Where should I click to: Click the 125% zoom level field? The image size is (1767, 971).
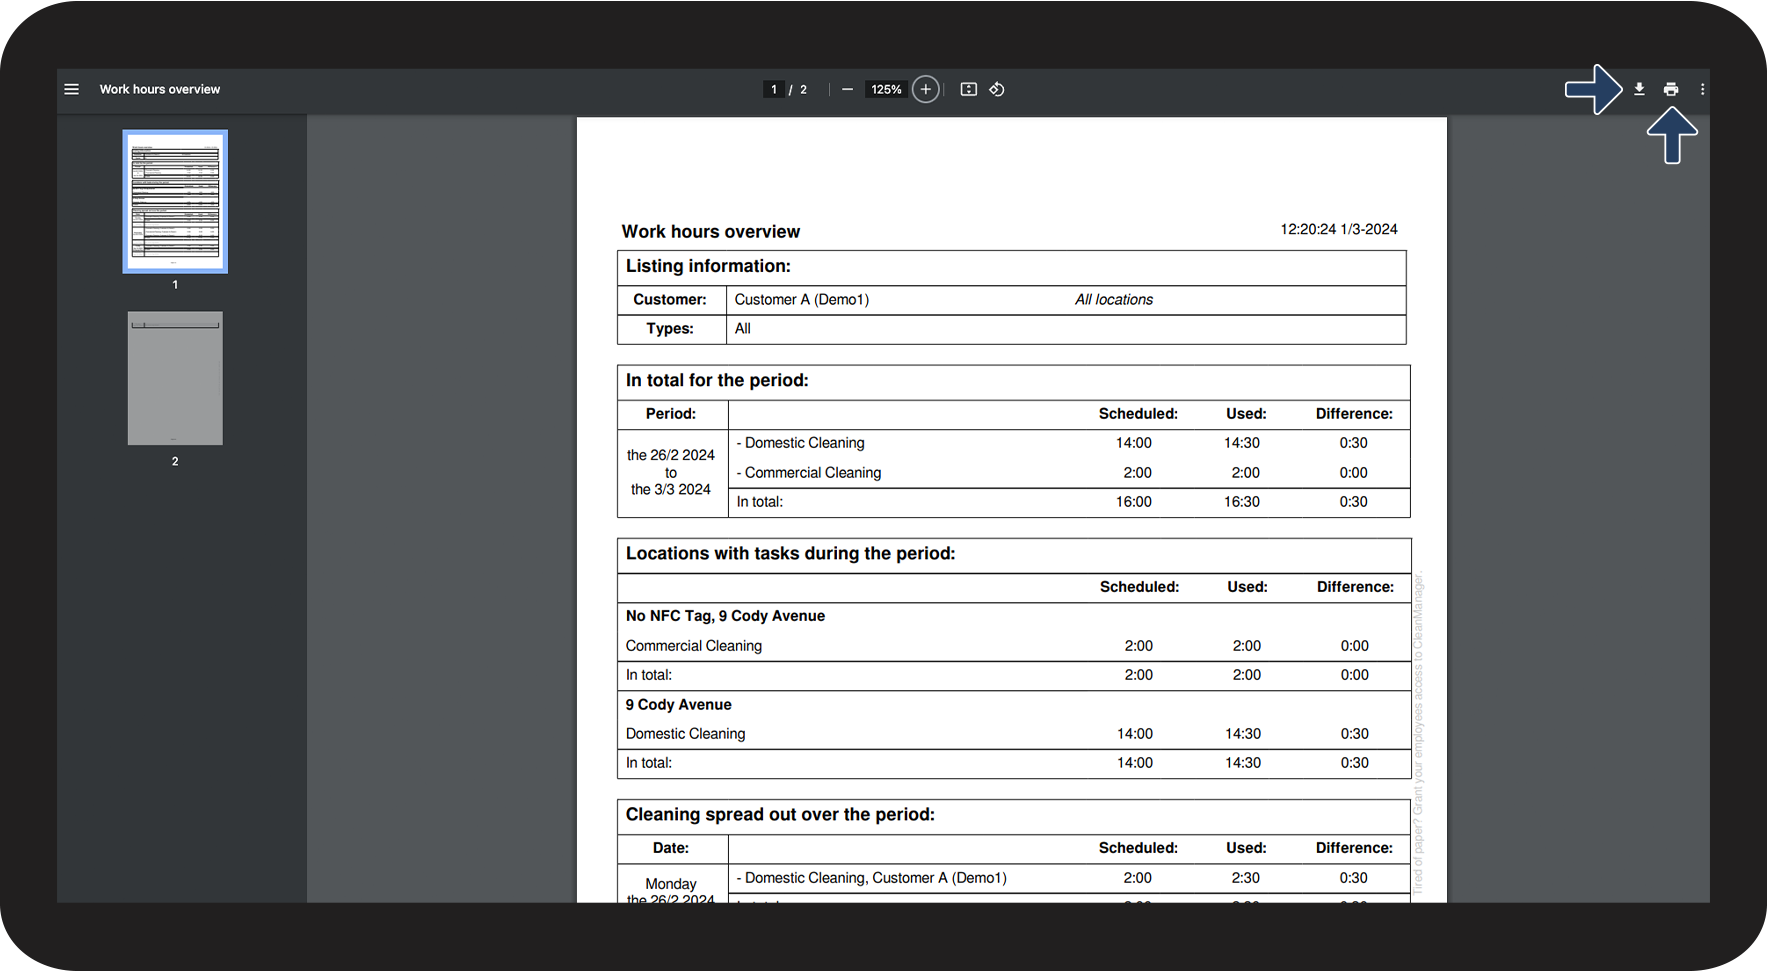point(886,89)
